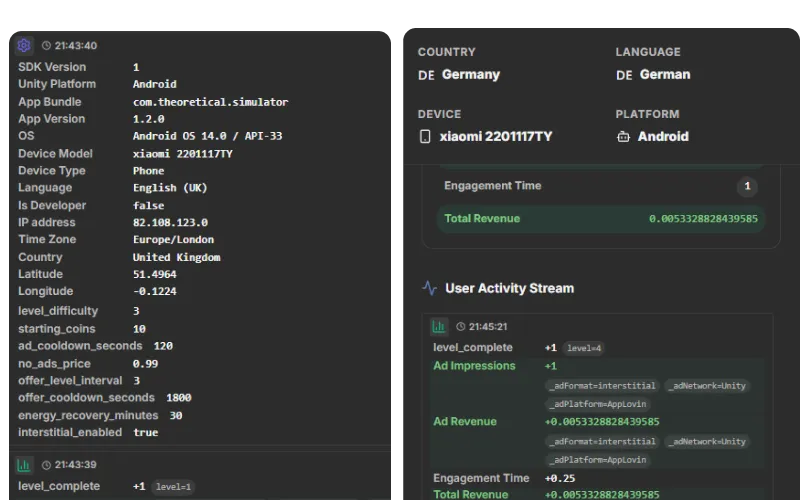The width and height of the screenshot is (800, 500).
Task: Click the User Activity Stream heading
Action: (509, 288)
